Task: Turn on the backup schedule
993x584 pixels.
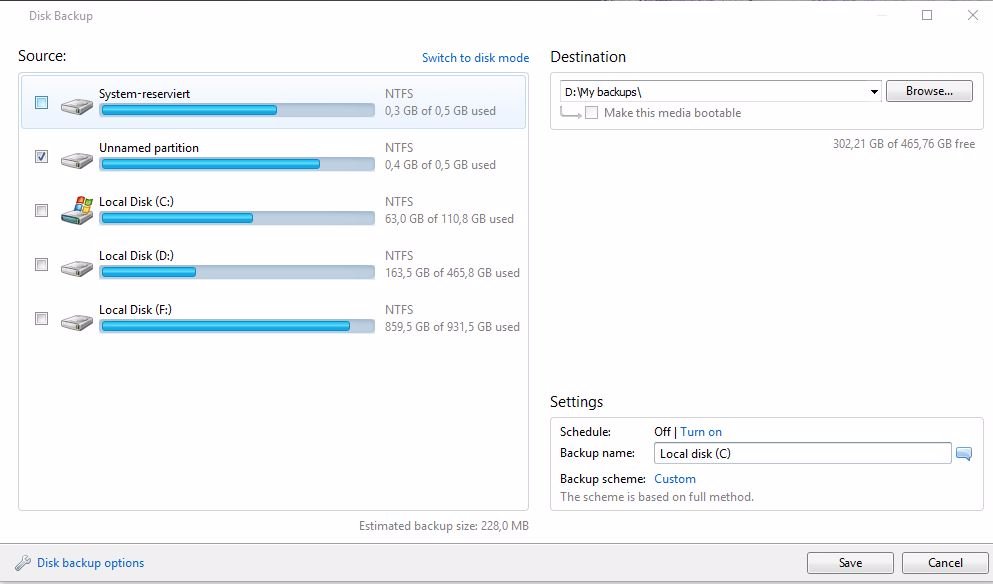Action: (701, 432)
